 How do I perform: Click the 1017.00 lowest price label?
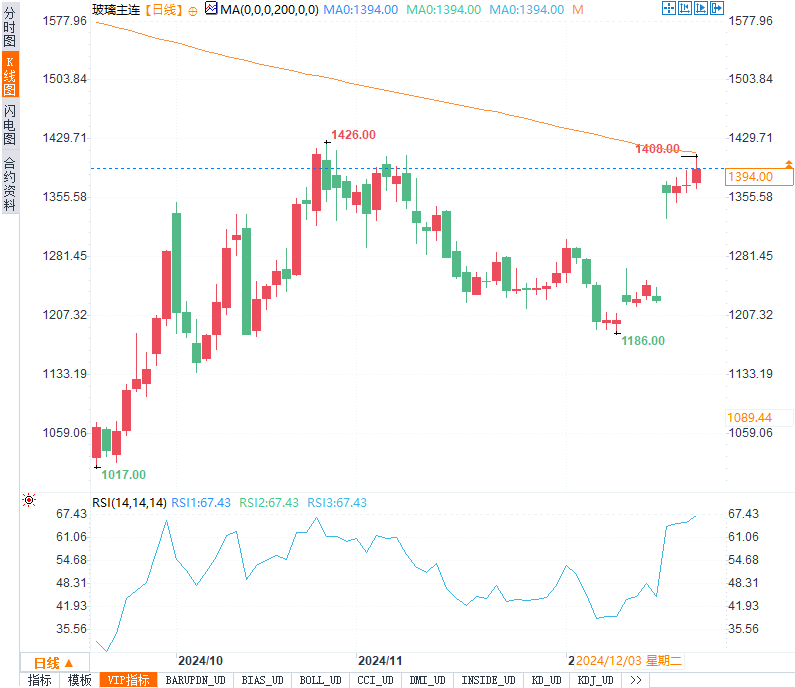pos(123,475)
